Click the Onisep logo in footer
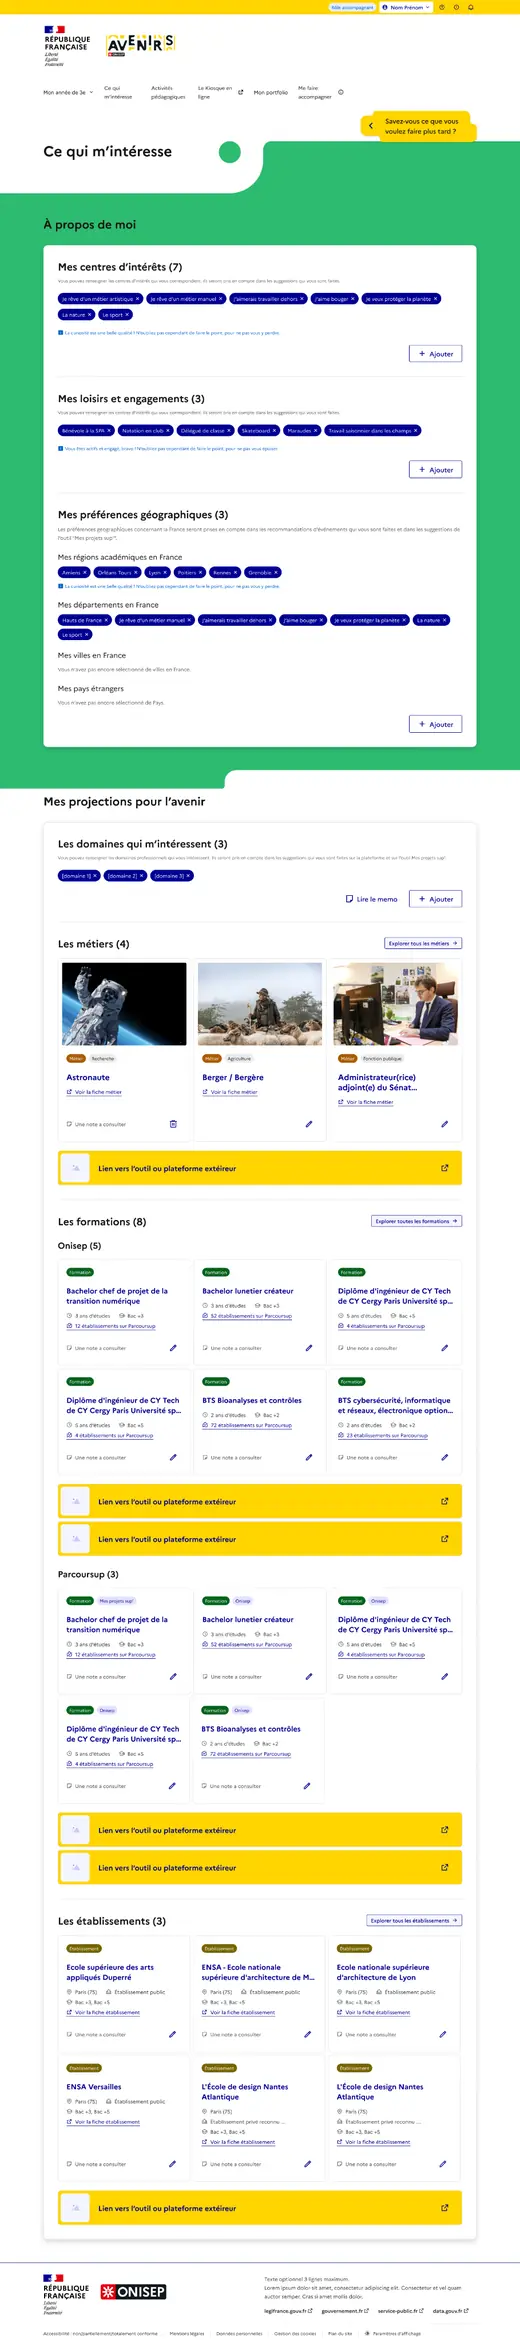Screen dimensions: 520x2343 [x=133, y=2291]
